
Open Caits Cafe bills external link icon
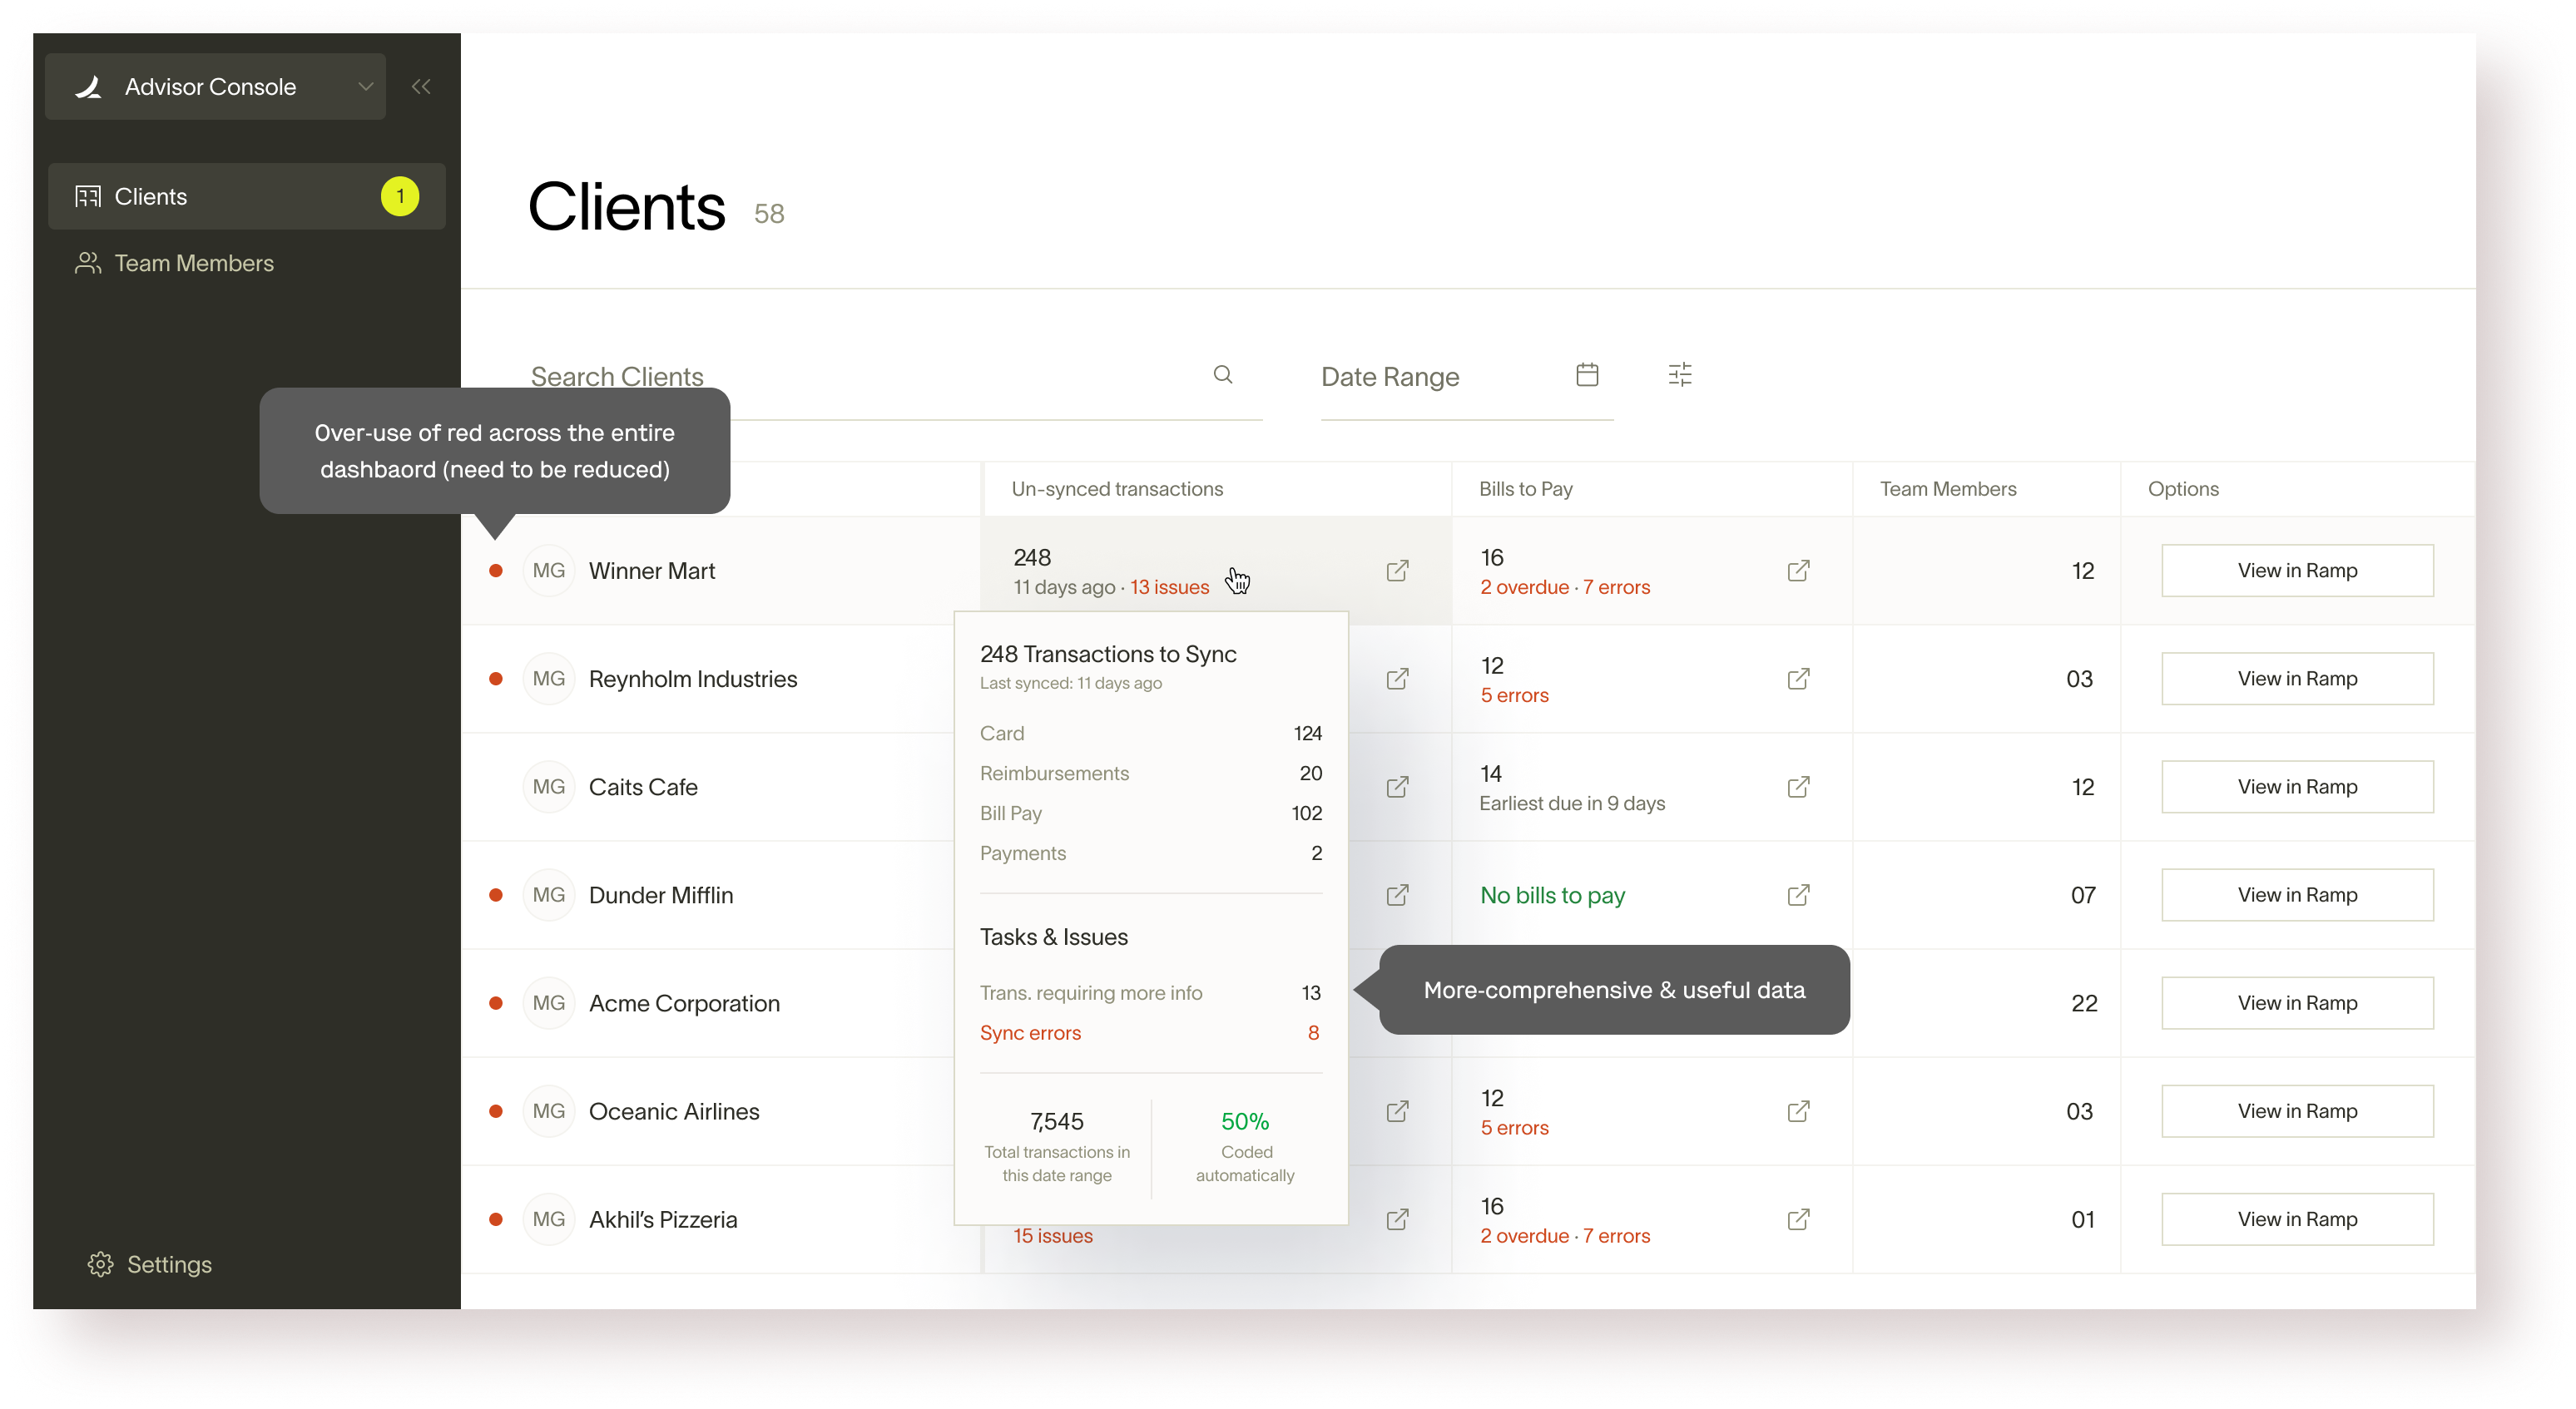coord(1798,787)
